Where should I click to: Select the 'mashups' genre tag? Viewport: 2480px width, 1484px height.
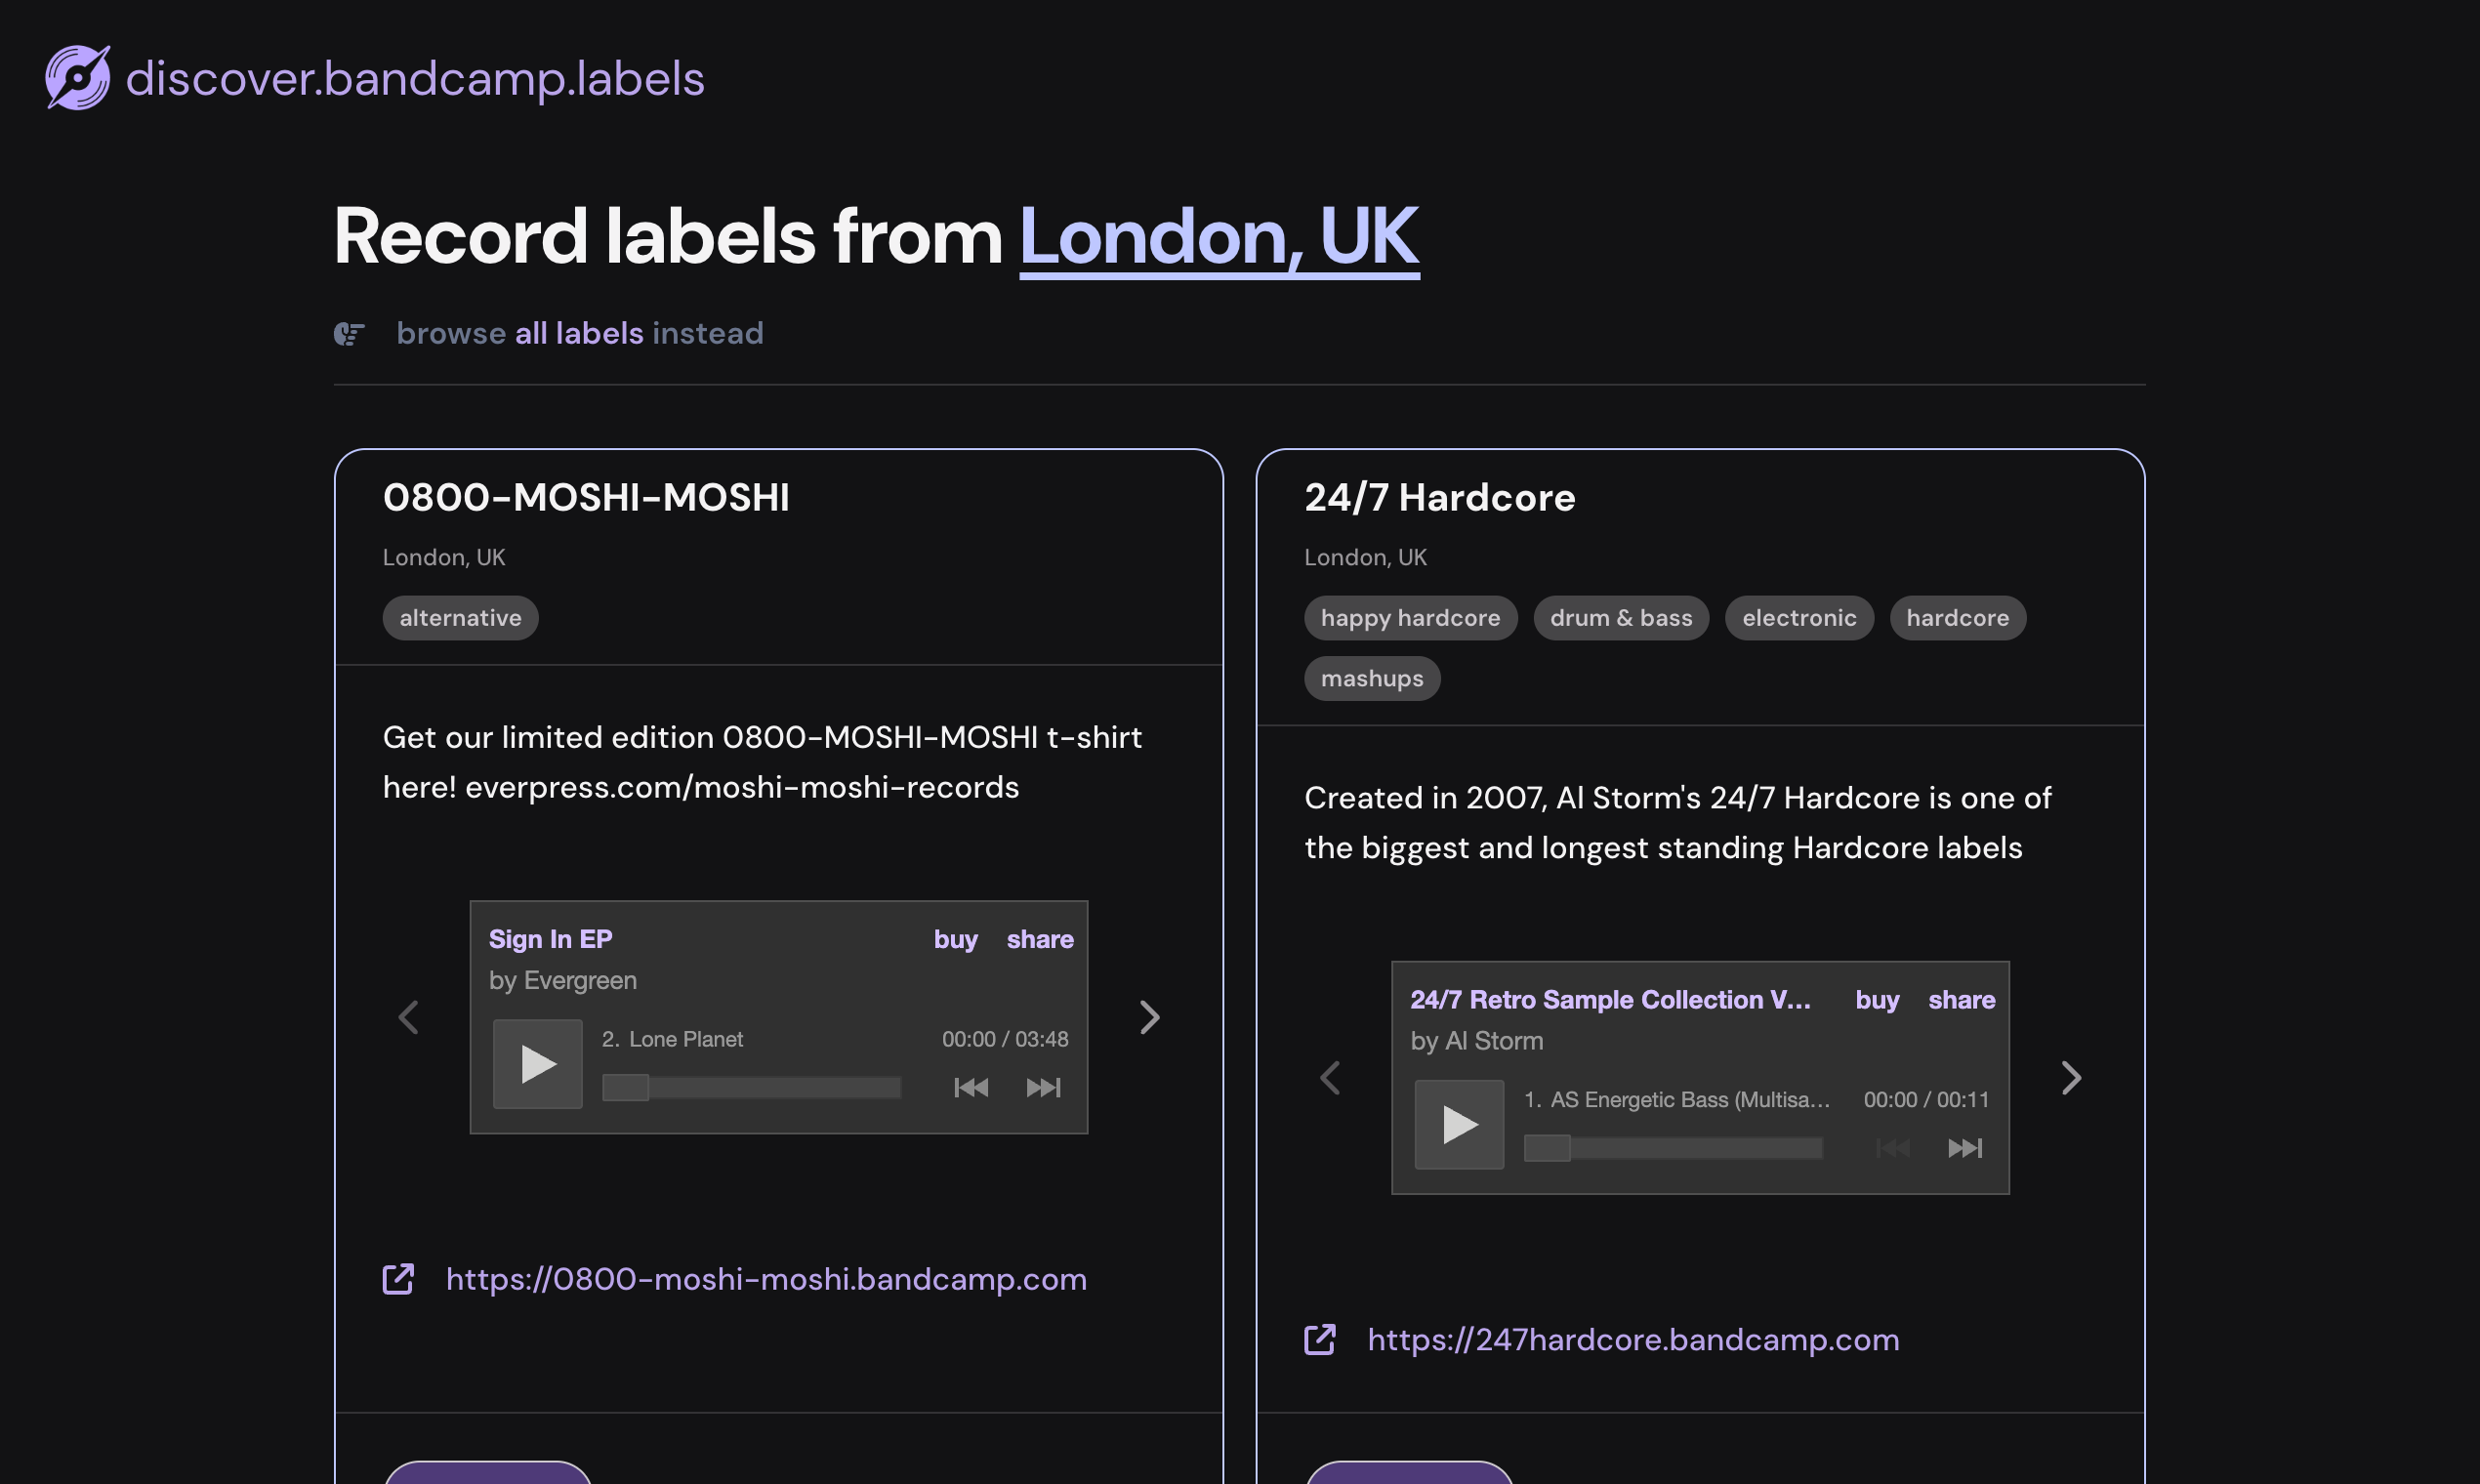pyautogui.click(x=1372, y=678)
